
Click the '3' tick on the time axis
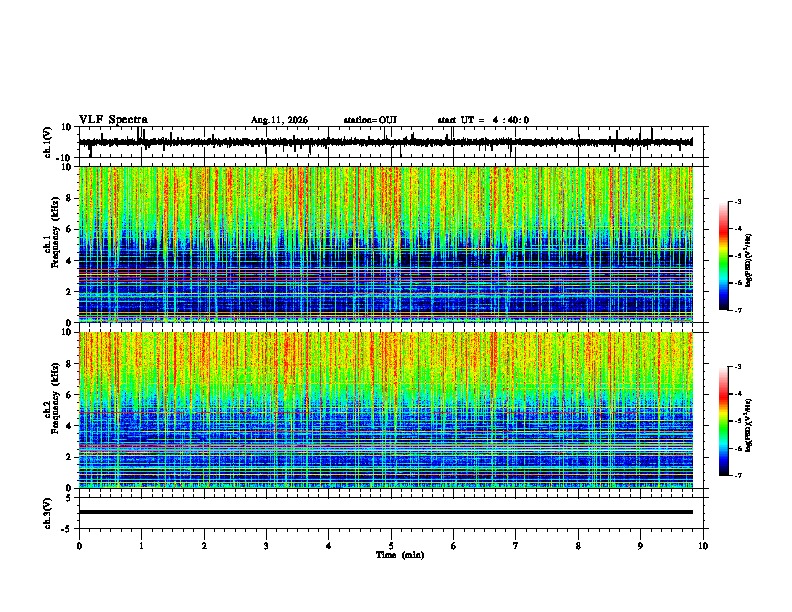pyautogui.click(x=266, y=546)
